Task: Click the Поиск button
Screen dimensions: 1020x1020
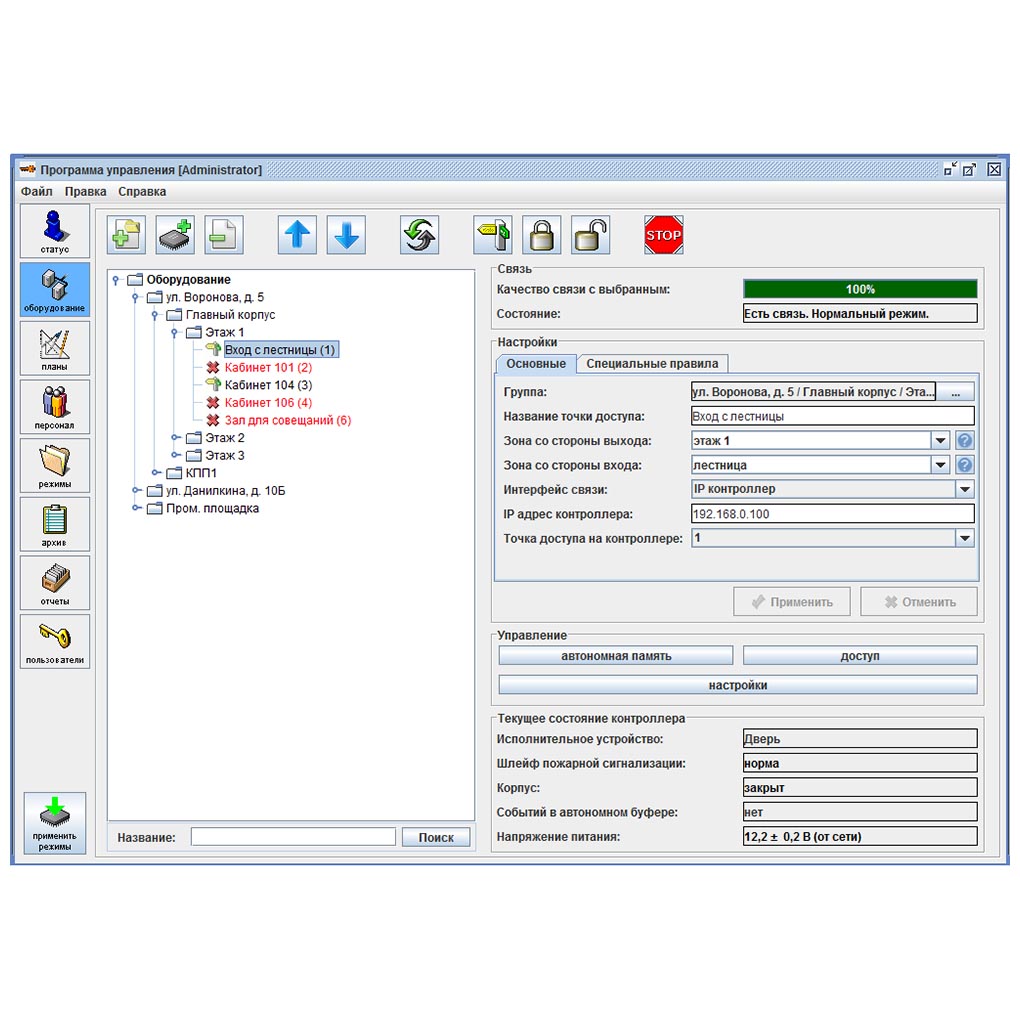Action: [x=436, y=838]
